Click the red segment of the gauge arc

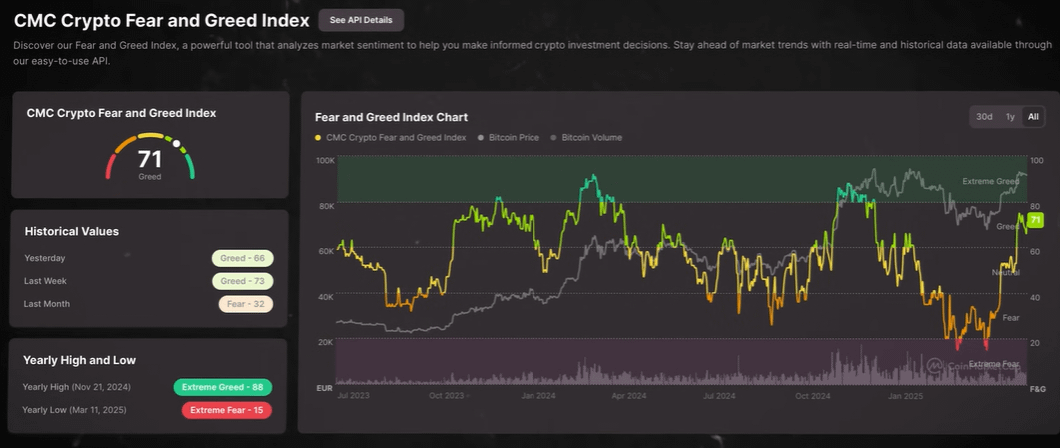click(110, 171)
